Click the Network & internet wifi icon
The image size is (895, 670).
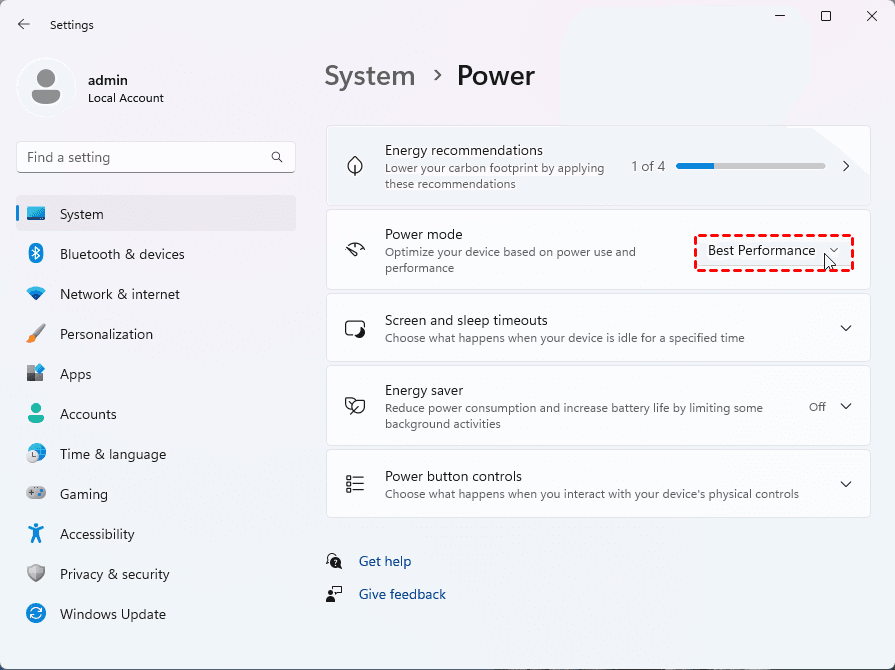click(36, 294)
